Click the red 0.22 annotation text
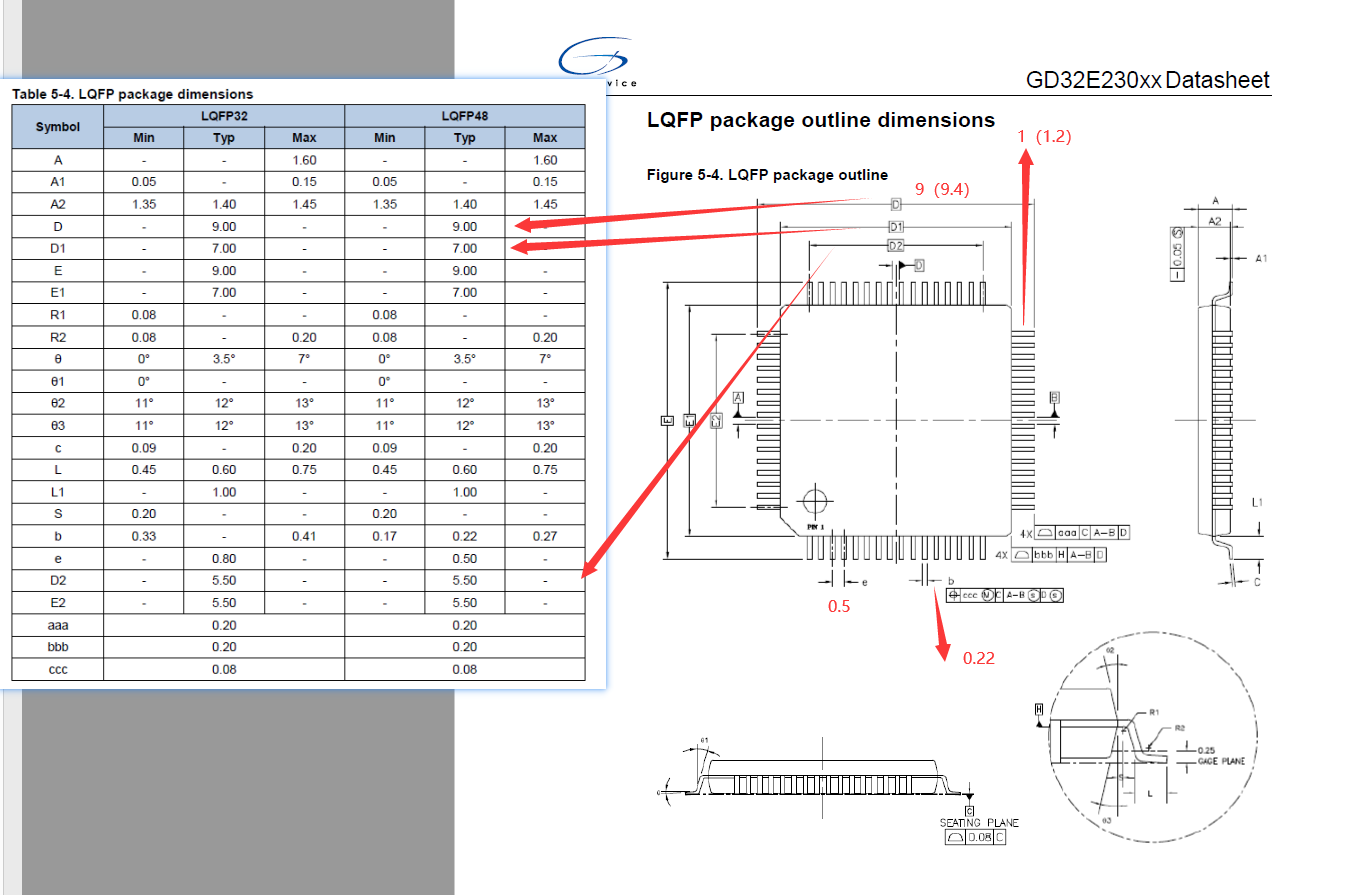Viewport: 1360px width, 895px height. coord(979,658)
